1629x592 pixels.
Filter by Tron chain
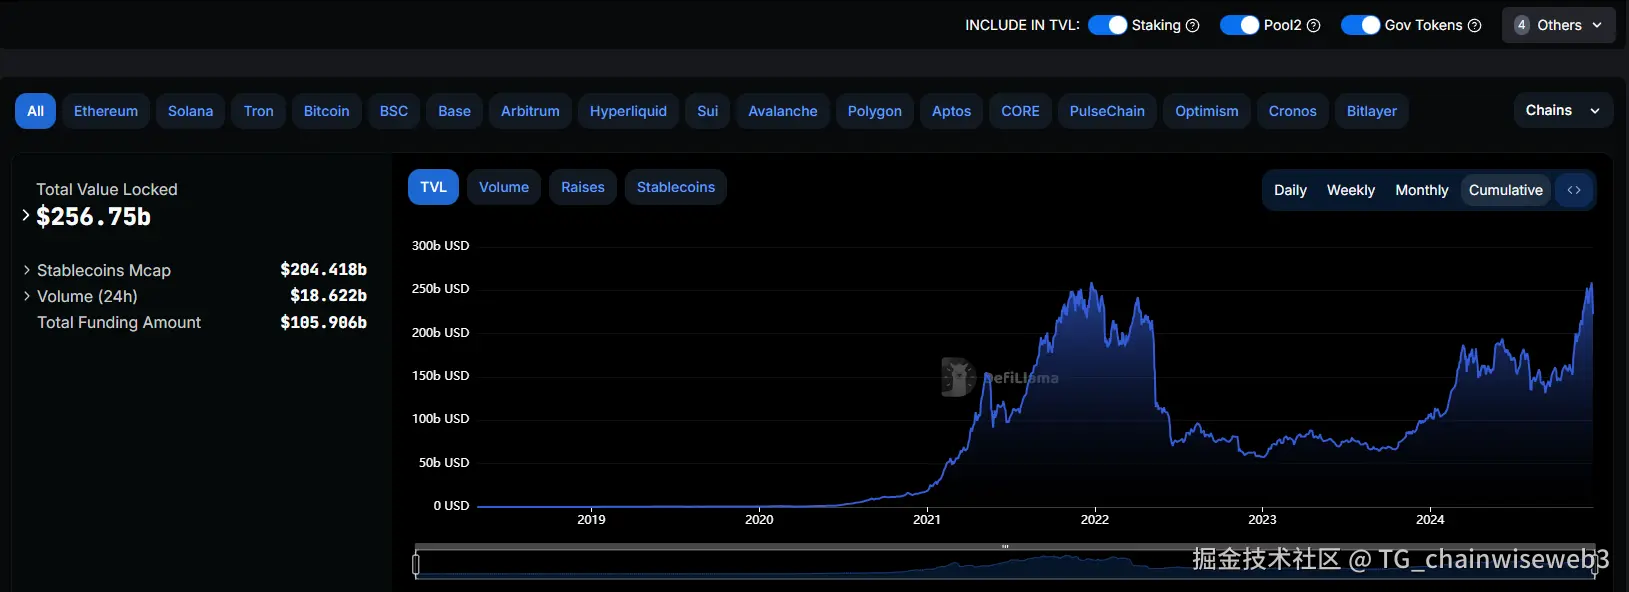click(x=259, y=111)
